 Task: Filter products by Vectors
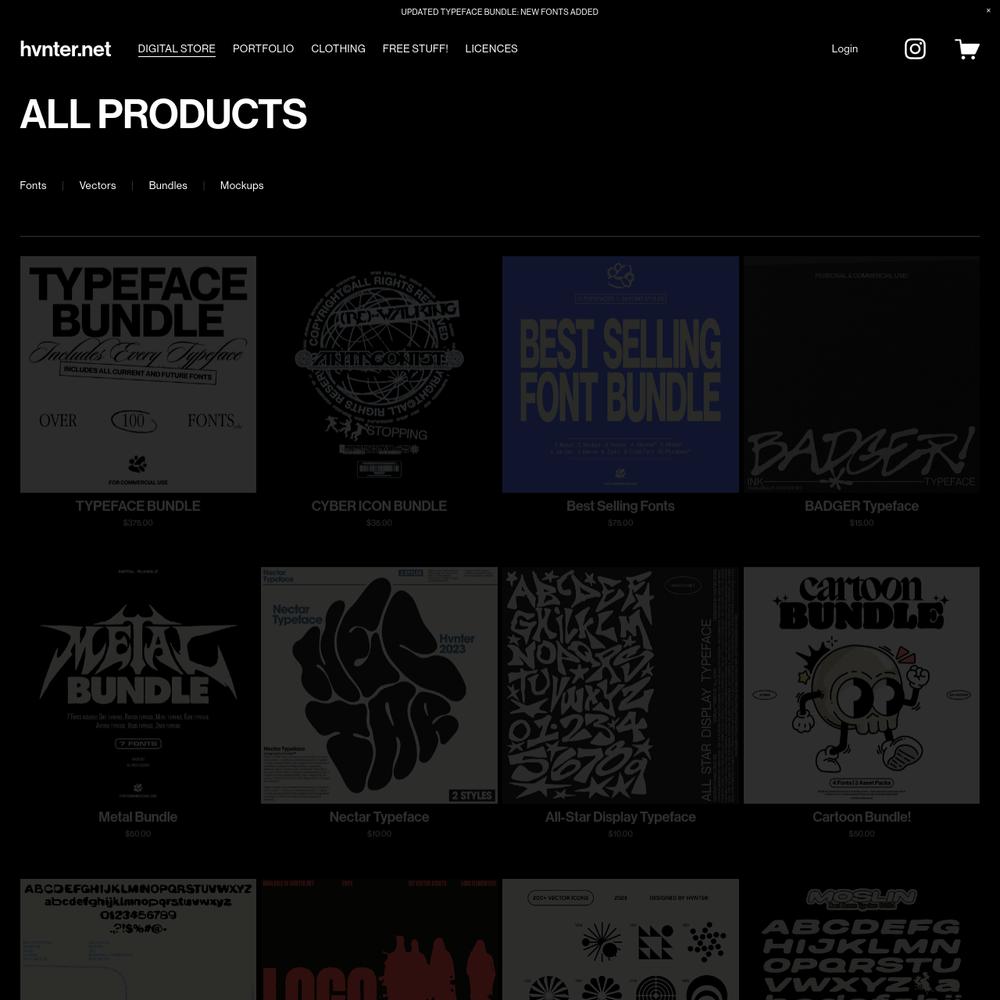click(98, 185)
